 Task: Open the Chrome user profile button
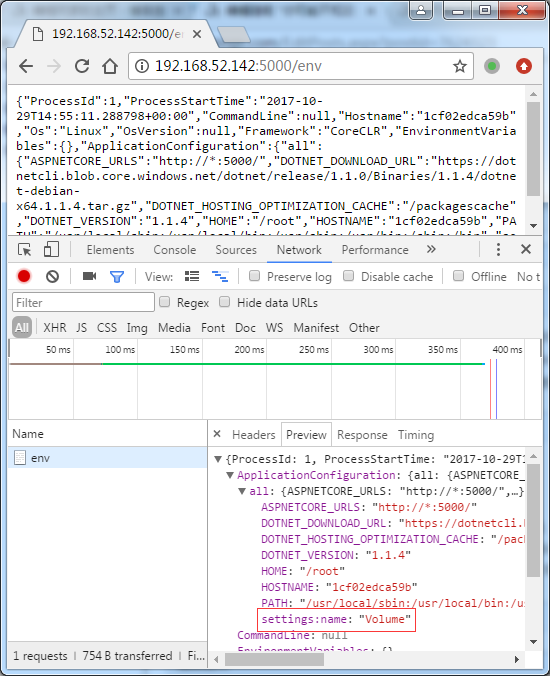tap(421, 10)
